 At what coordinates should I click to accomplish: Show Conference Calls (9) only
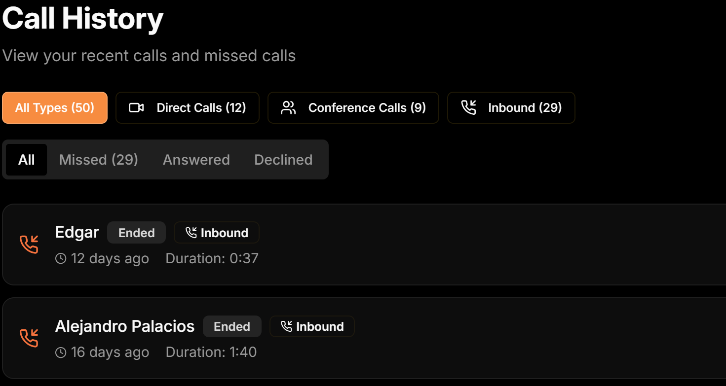[353, 108]
